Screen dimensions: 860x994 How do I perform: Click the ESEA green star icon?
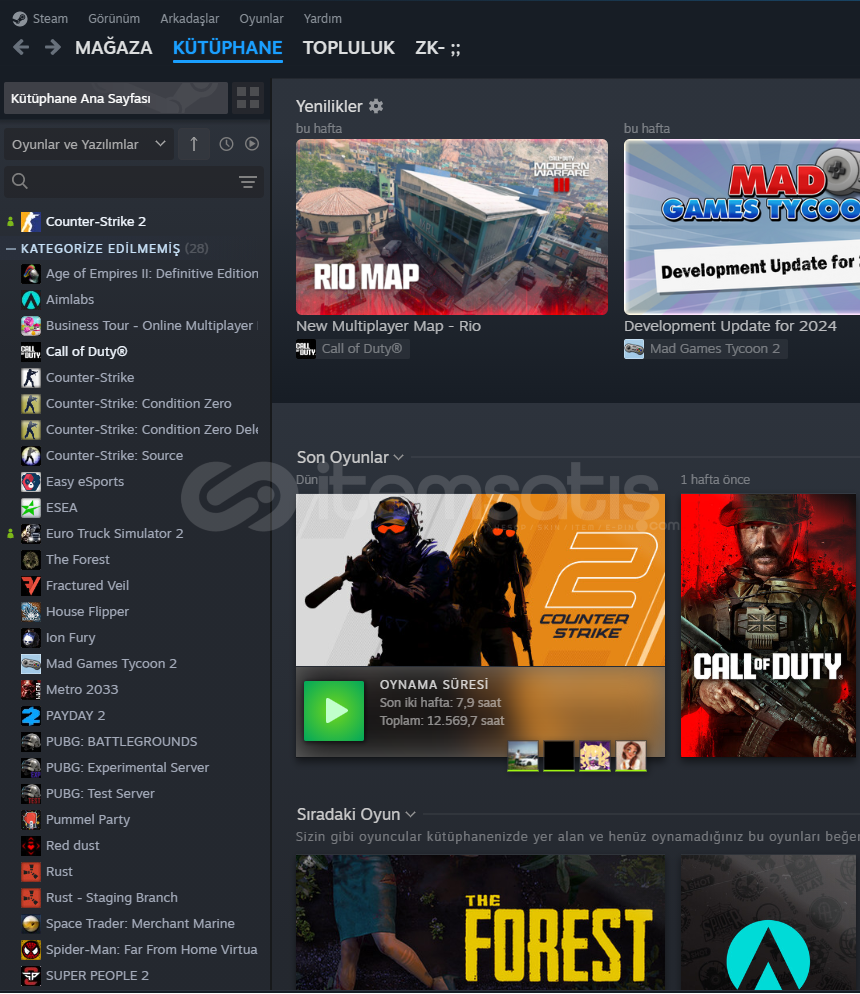click(31, 508)
